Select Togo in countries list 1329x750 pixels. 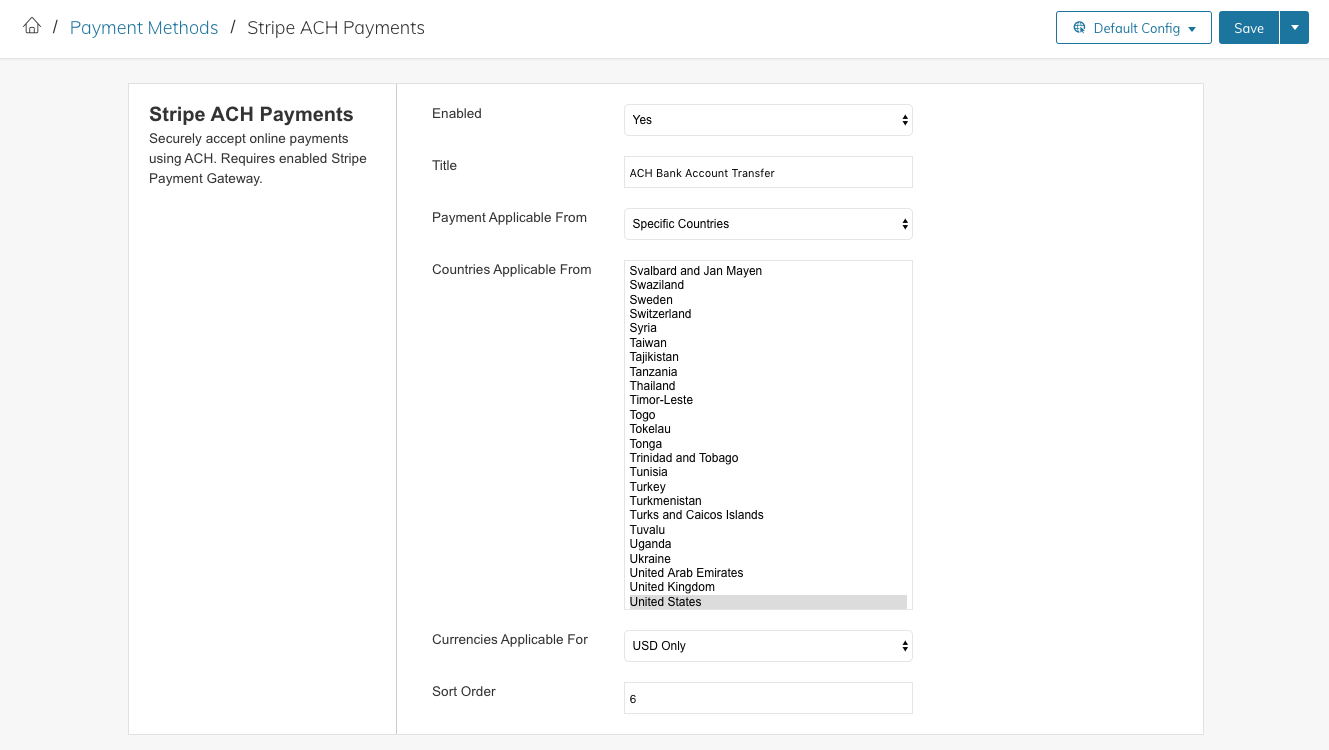pyautogui.click(x=766, y=415)
